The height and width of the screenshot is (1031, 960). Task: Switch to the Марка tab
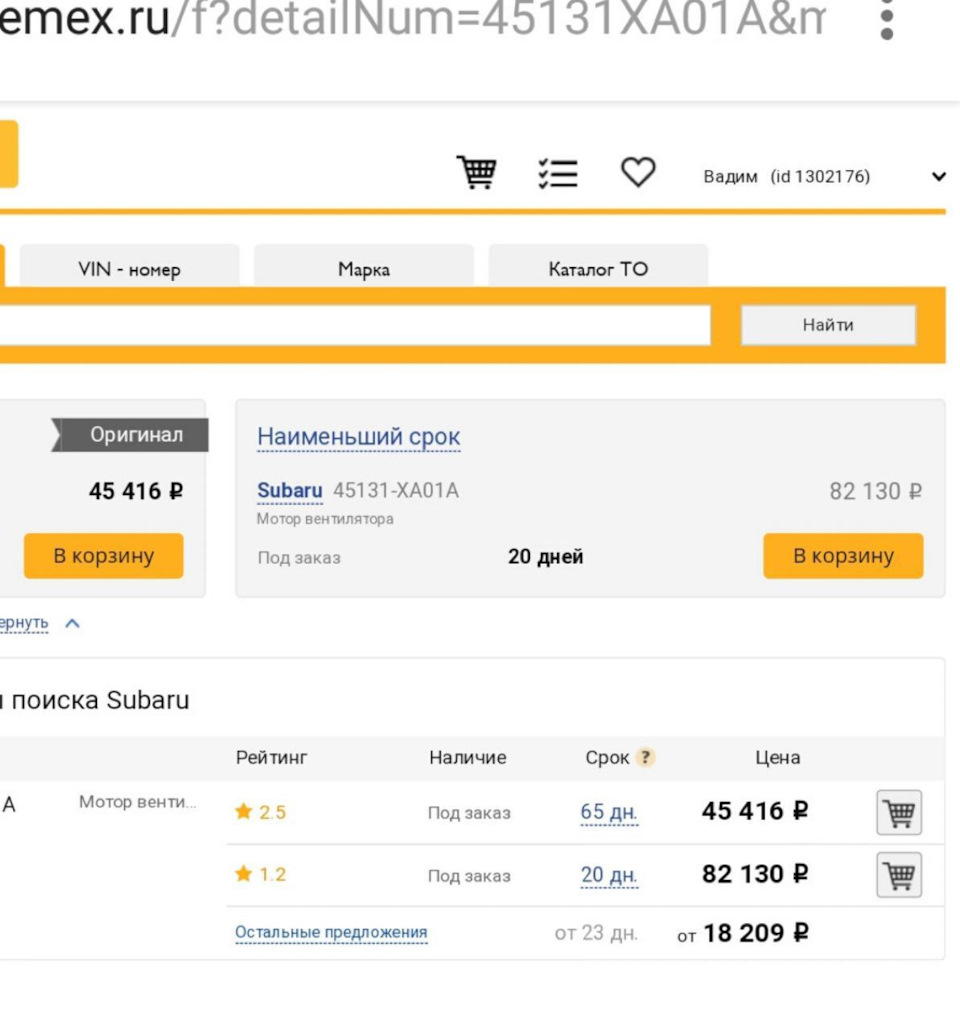364,269
